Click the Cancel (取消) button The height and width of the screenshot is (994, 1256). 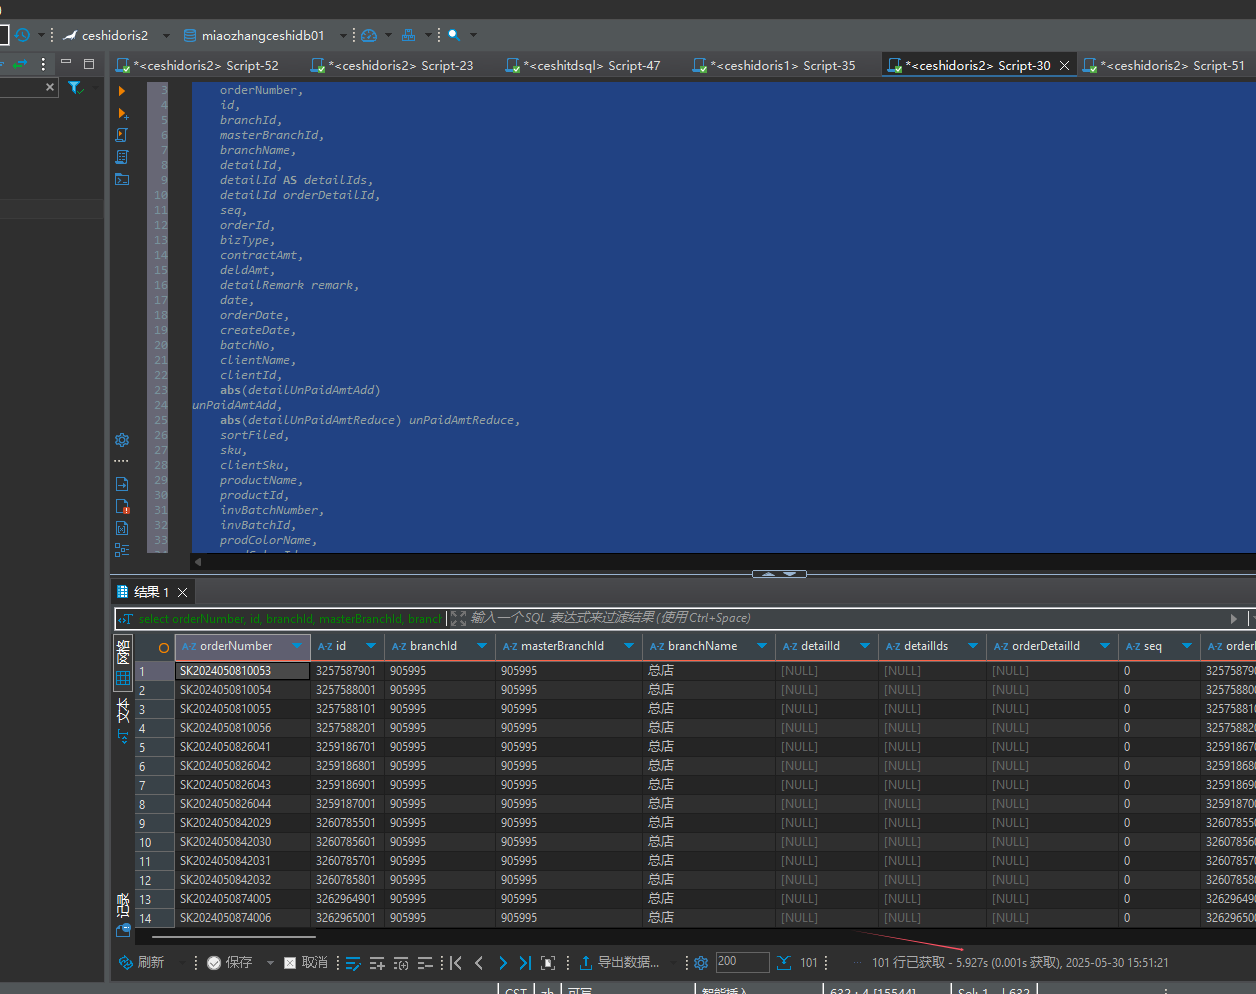pos(306,963)
